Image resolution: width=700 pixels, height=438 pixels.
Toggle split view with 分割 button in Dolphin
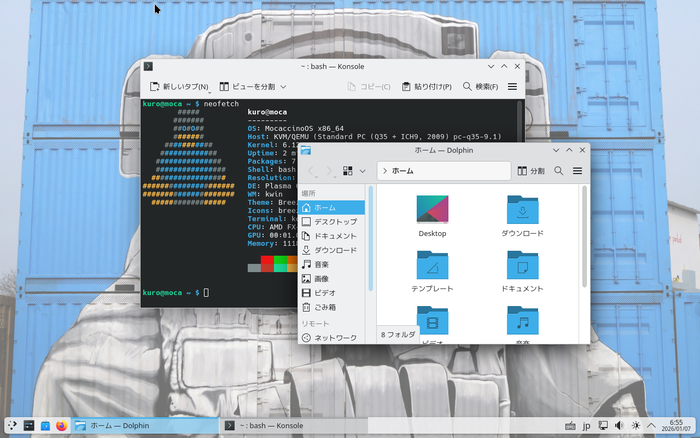(x=530, y=171)
